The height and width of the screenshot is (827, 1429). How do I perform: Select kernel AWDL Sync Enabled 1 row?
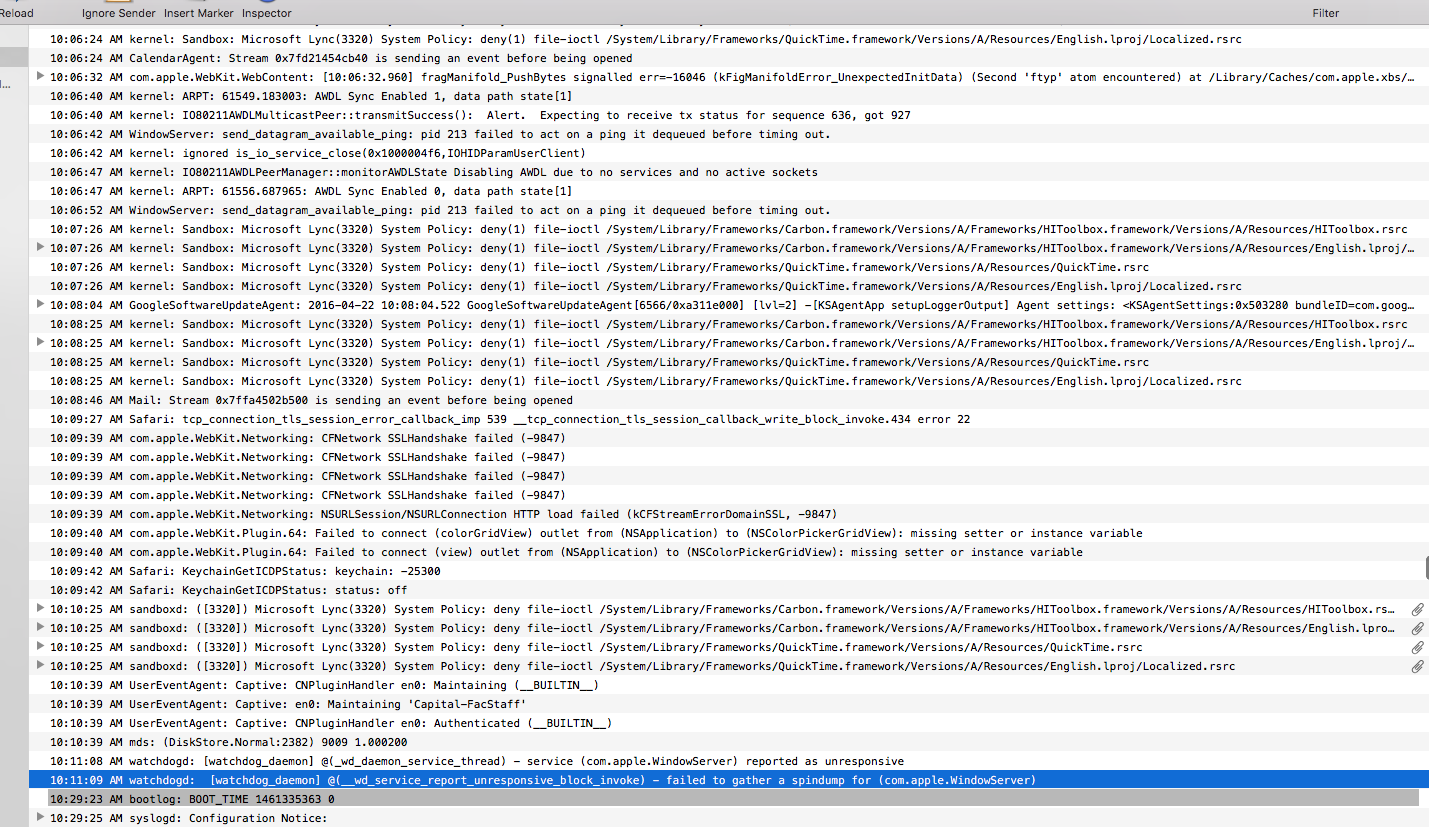[729, 96]
